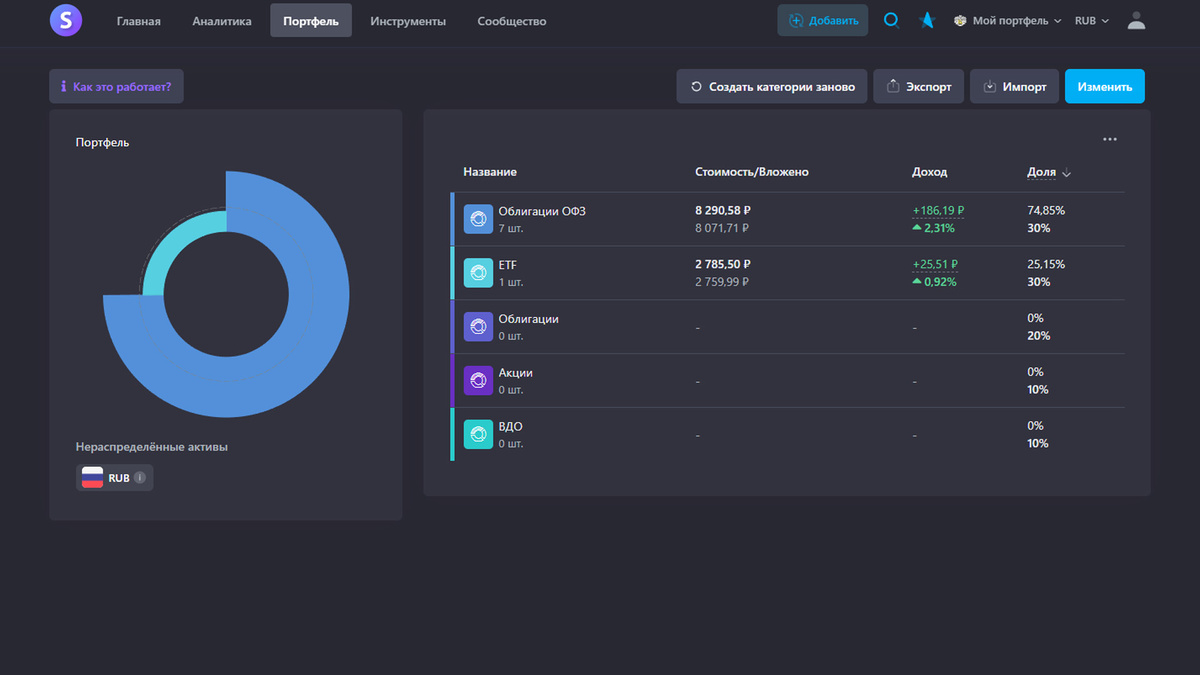Open the RUB currency dropdown
The width and height of the screenshot is (1200, 675).
pyautogui.click(x=1092, y=19)
